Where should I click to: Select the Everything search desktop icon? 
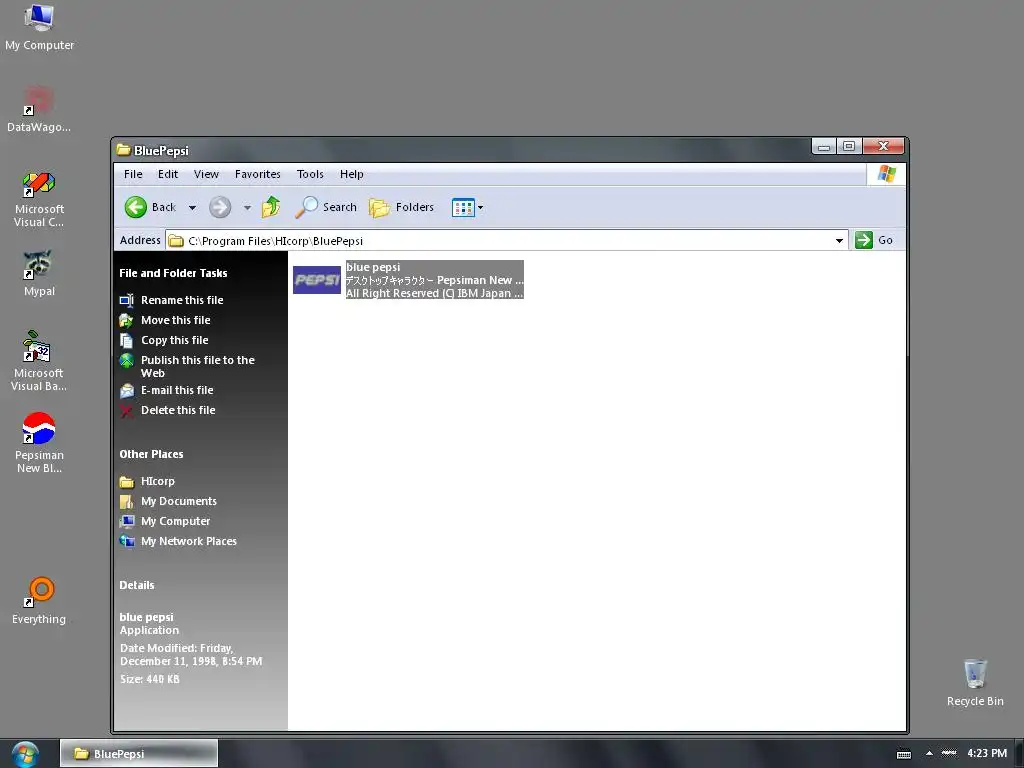[39, 601]
